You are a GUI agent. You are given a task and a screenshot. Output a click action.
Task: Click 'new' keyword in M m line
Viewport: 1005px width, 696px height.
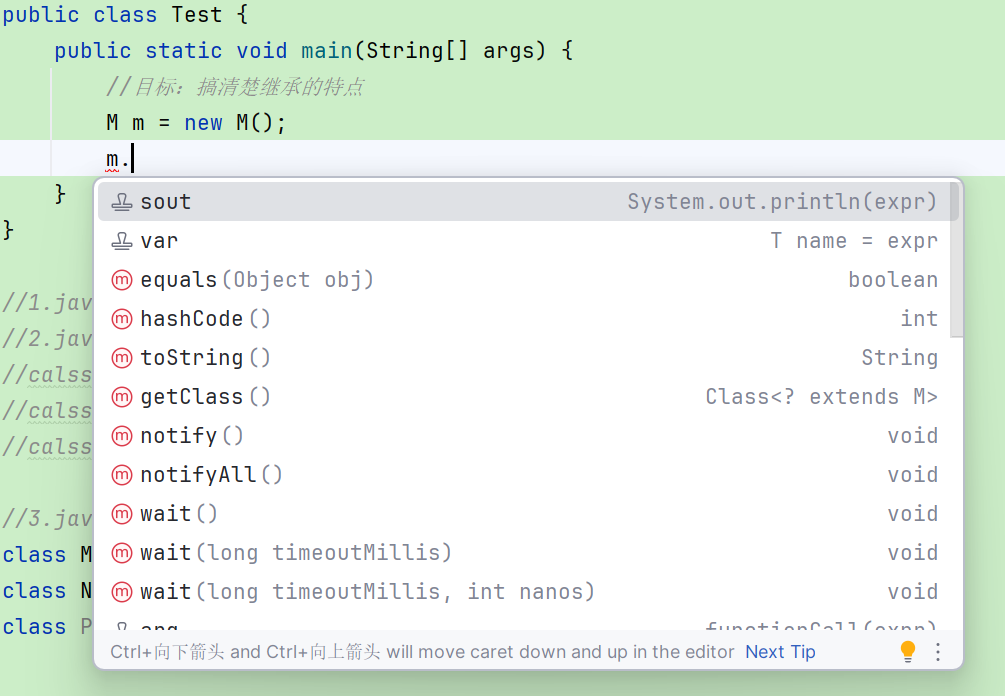[203, 122]
